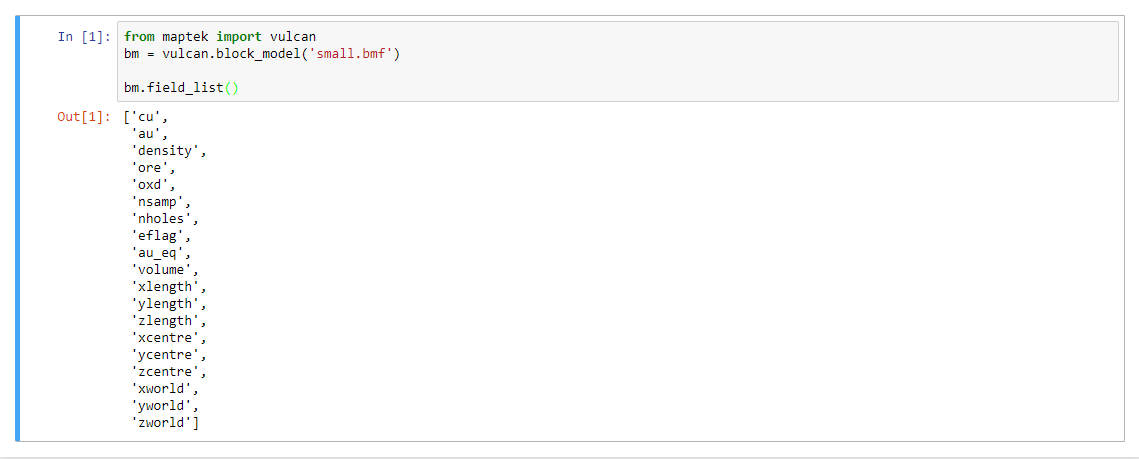Screen dimensions: 1139x459
Task: Click the 'ore' output entry
Action: pyautogui.click(x=153, y=168)
